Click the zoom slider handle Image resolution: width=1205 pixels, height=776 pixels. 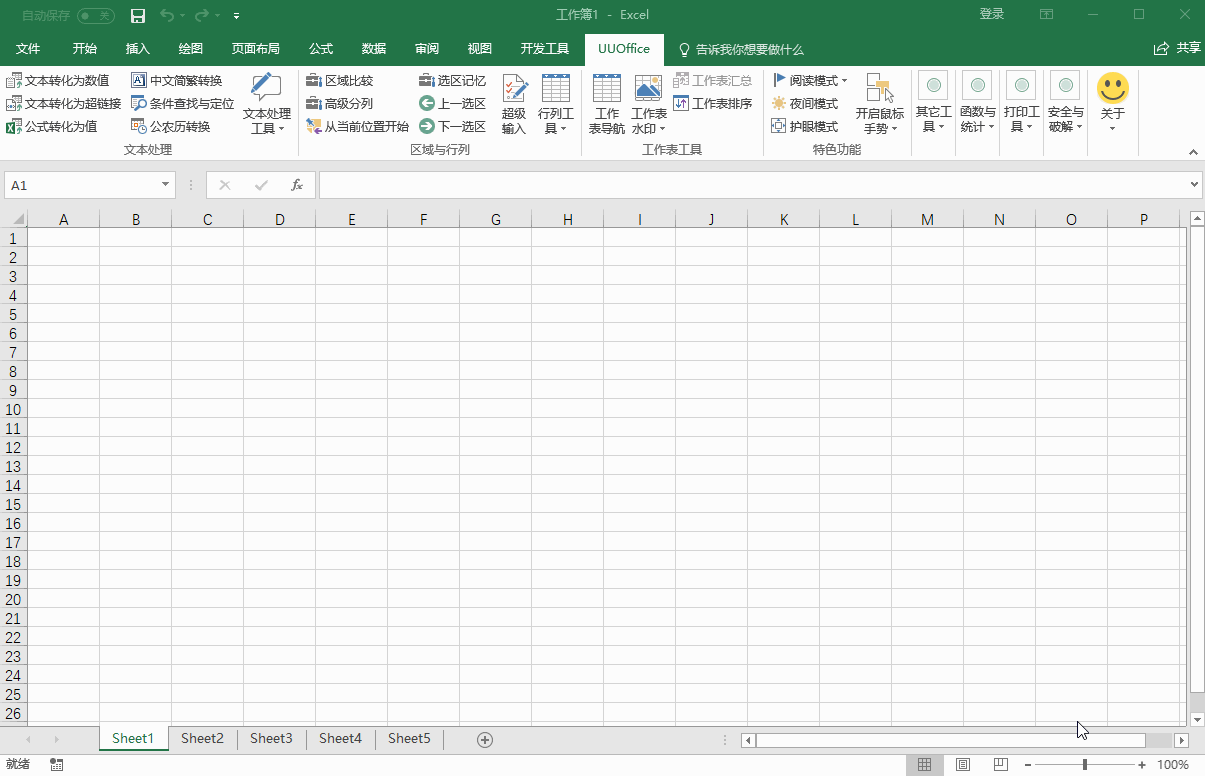click(x=1085, y=765)
